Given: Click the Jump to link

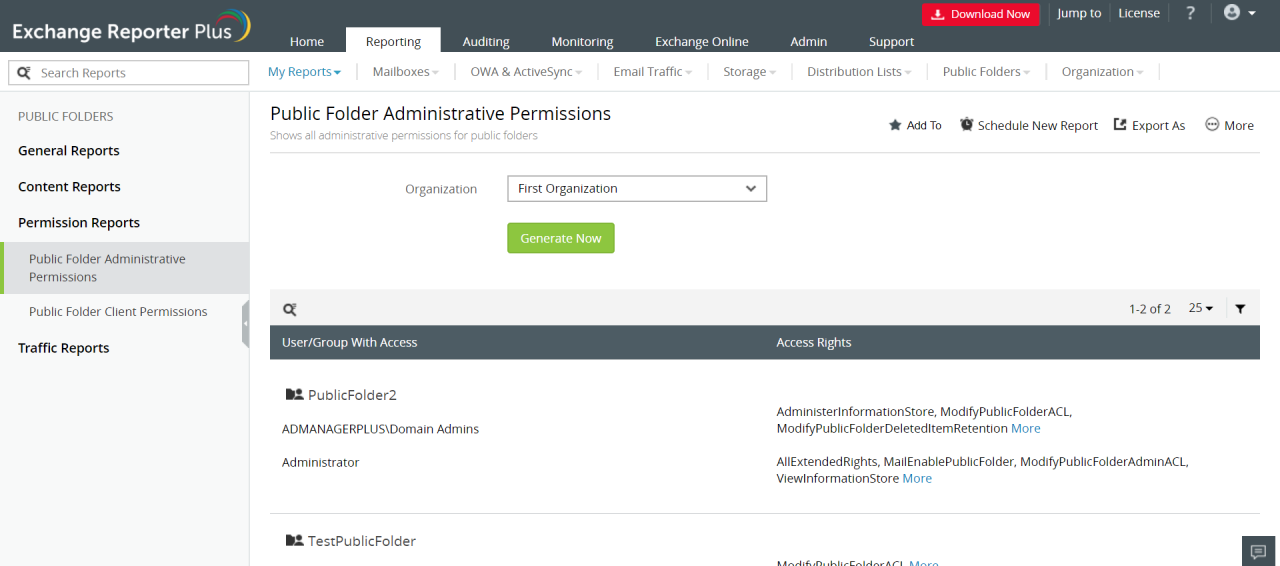Looking at the screenshot, I should click(x=1079, y=13).
